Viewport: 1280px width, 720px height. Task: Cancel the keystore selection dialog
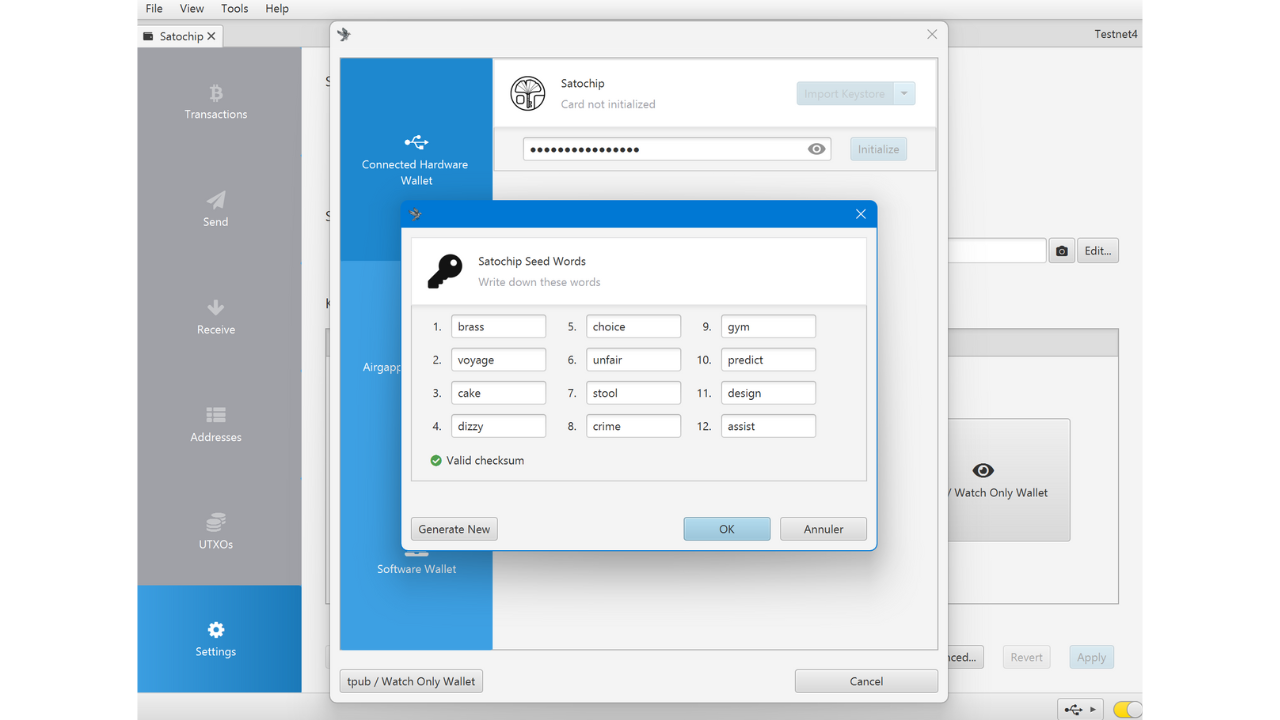pos(866,681)
